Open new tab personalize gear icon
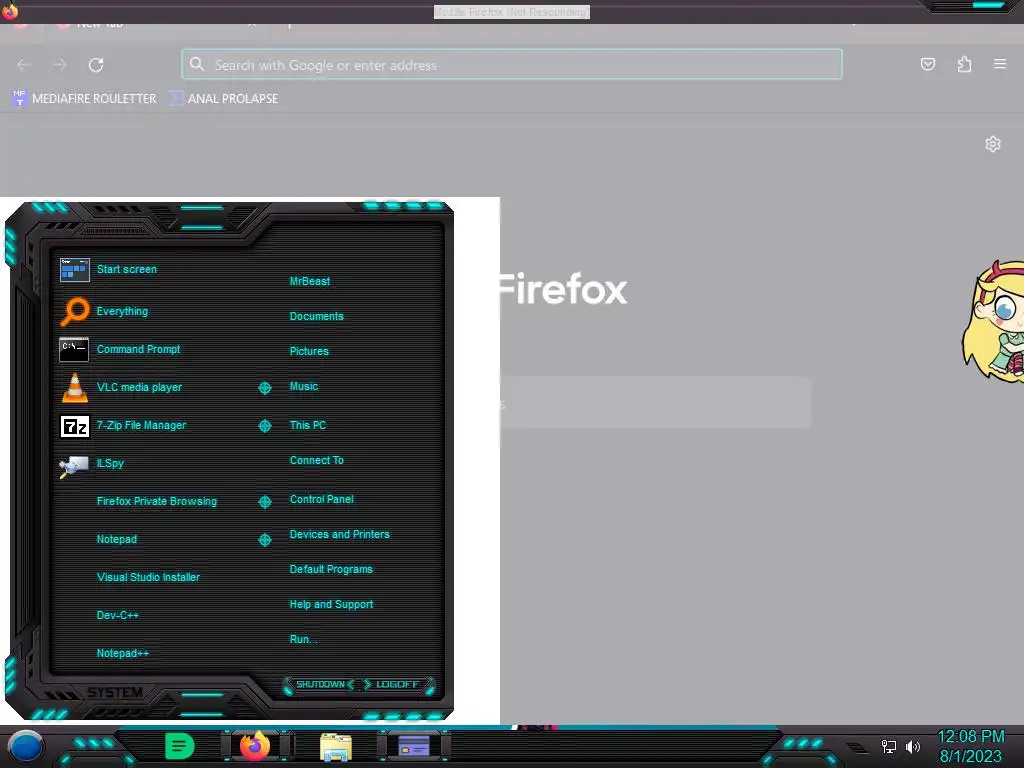1024x768 pixels. [x=993, y=144]
